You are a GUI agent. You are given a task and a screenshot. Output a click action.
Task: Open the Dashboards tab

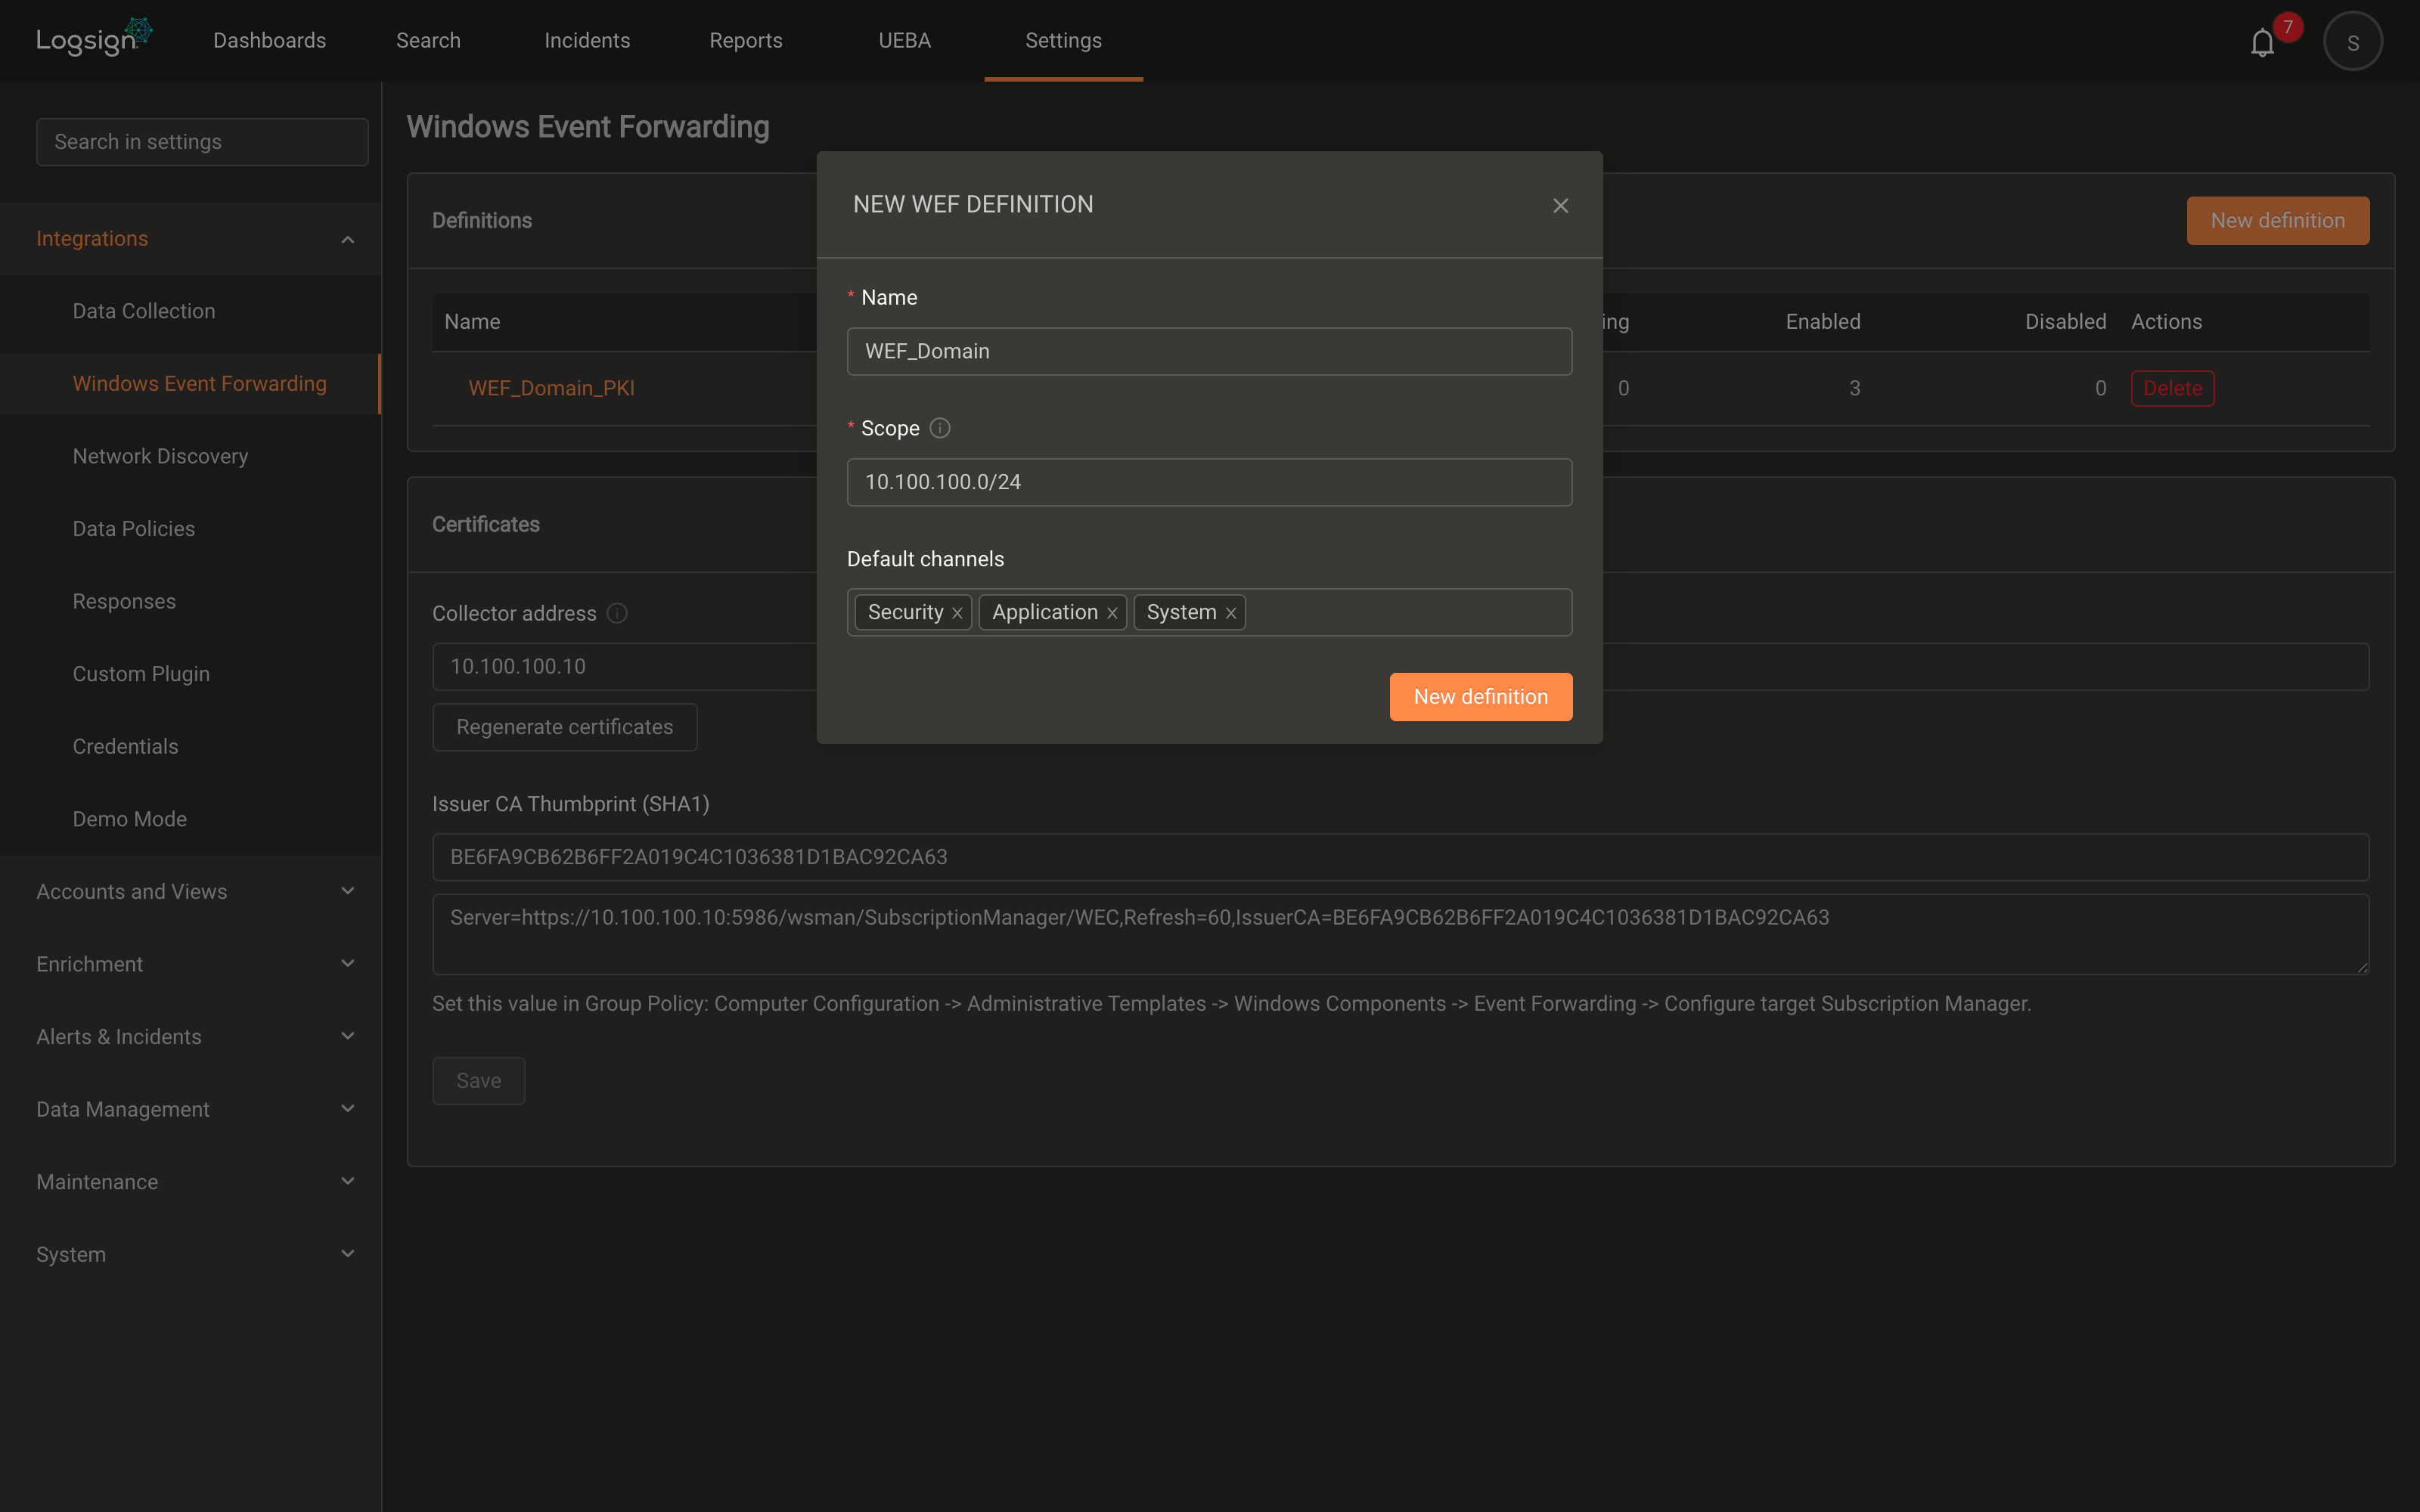pyautogui.click(x=269, y=41)
